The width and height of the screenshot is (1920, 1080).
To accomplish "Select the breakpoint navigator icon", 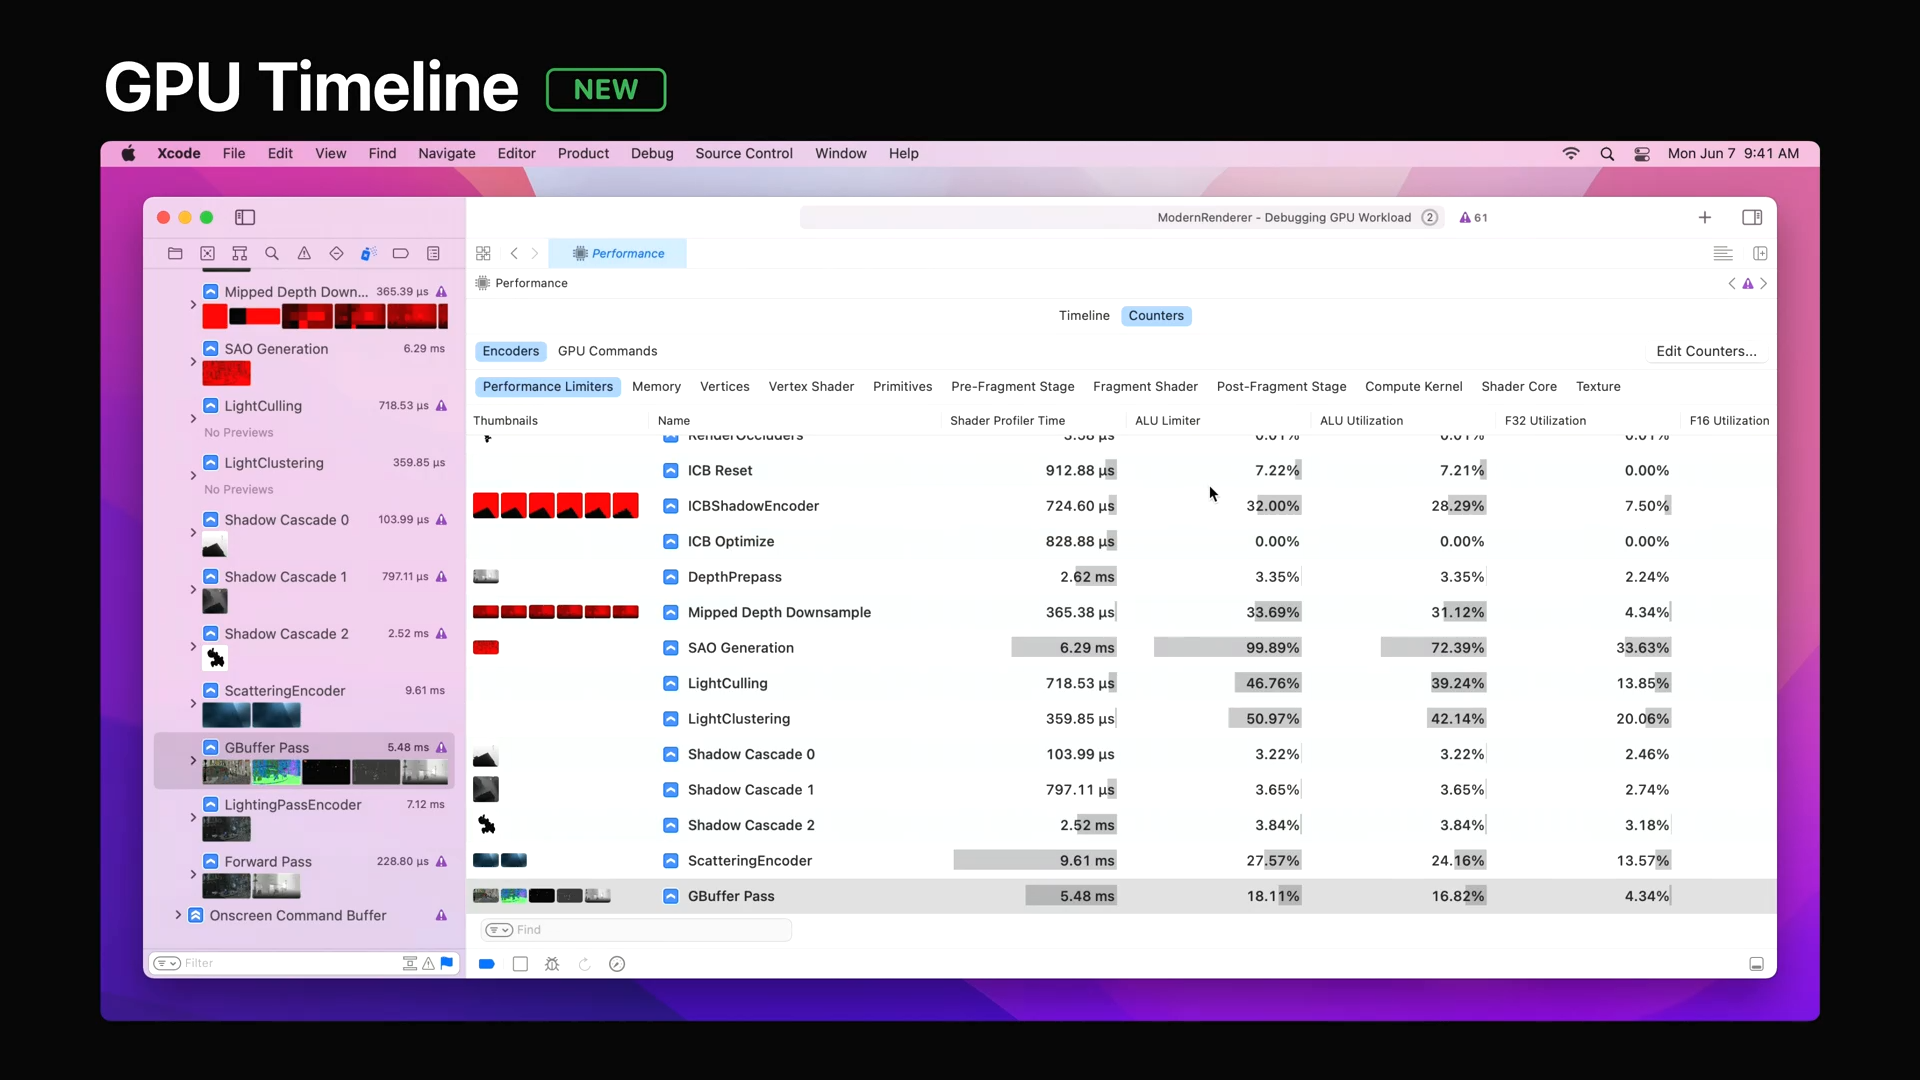I will [400, 254].
